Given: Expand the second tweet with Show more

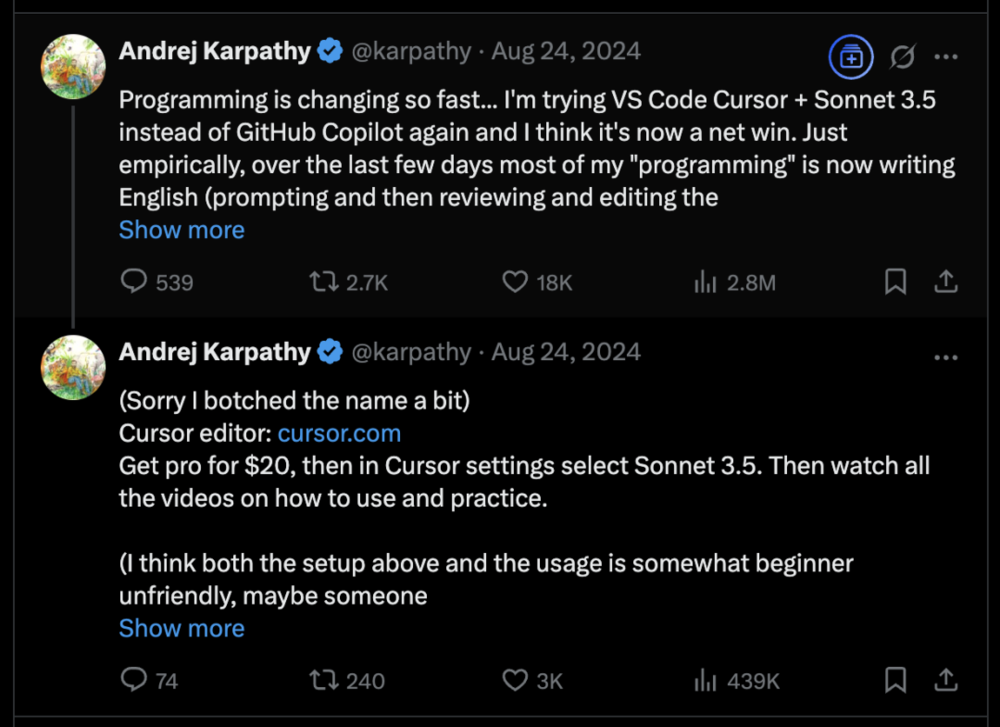Looking at the screenshot, I should pos(181,628).
